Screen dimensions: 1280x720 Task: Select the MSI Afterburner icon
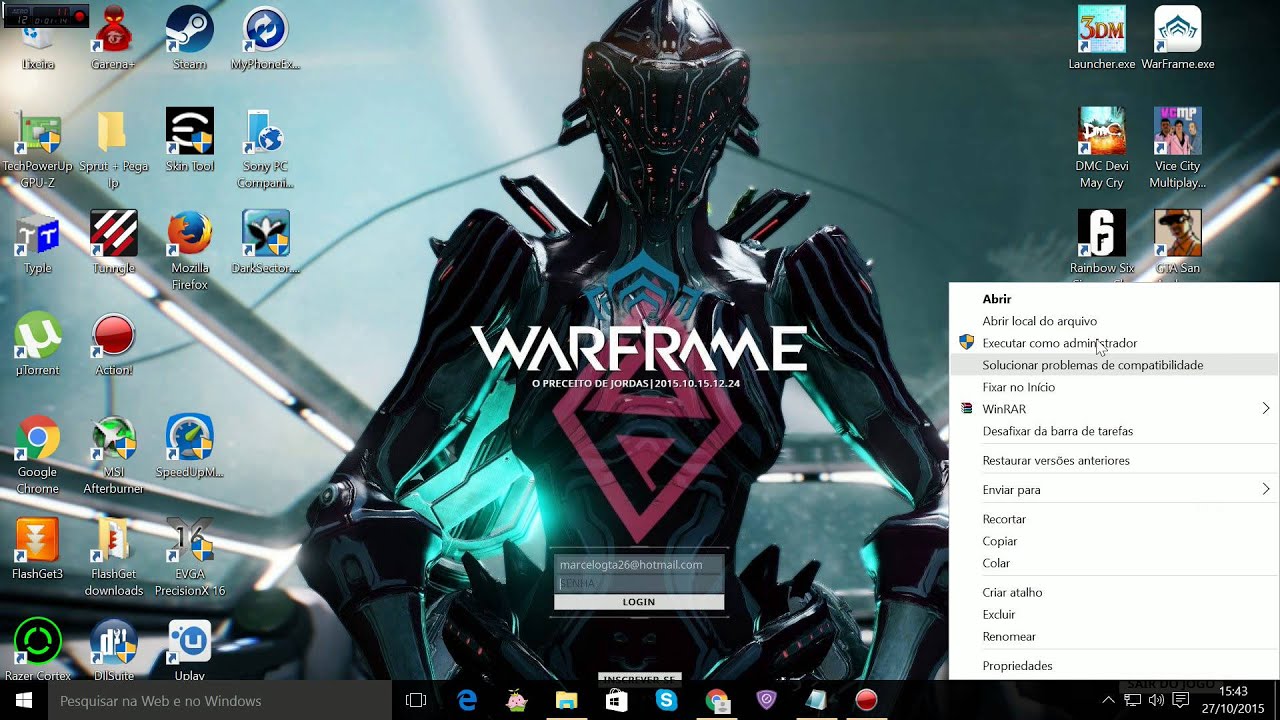pos(113,454)
